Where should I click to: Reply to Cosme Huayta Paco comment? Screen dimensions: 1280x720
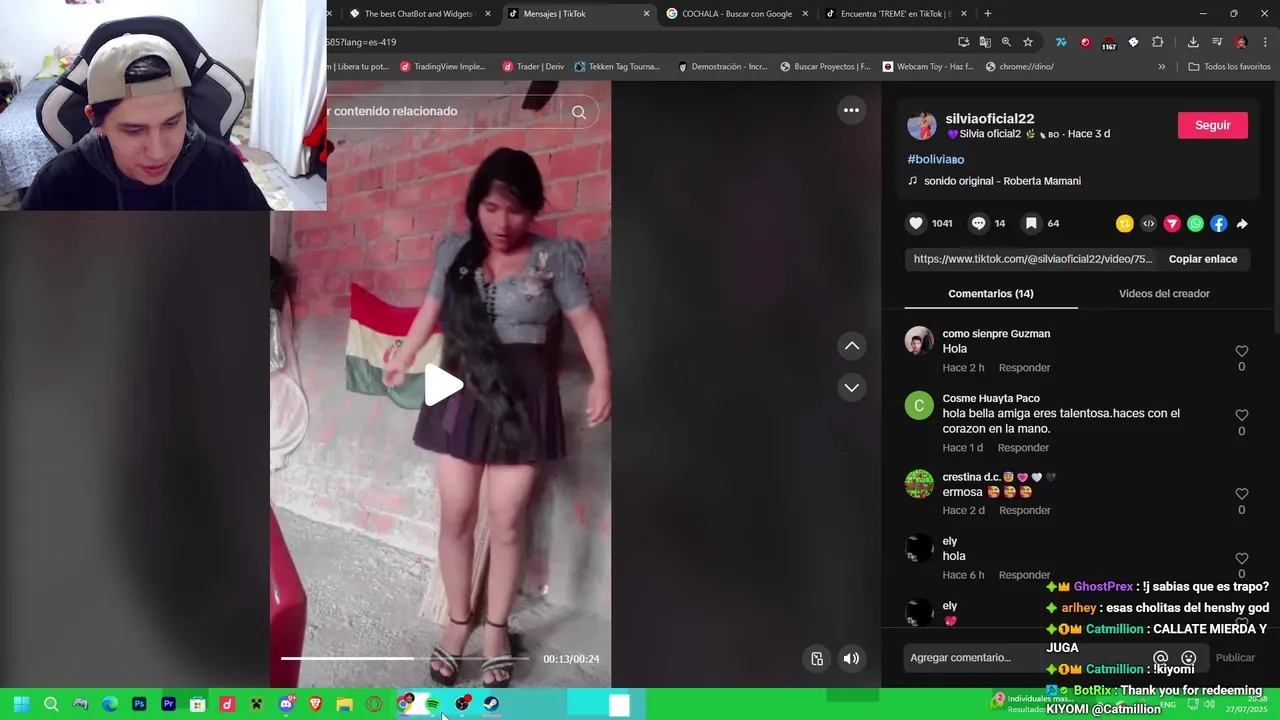[1023, 448]
